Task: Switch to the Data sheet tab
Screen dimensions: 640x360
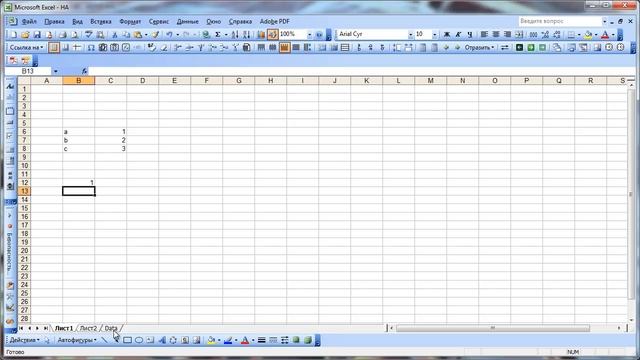Action: pyautogui.click(x=111, y=328)
